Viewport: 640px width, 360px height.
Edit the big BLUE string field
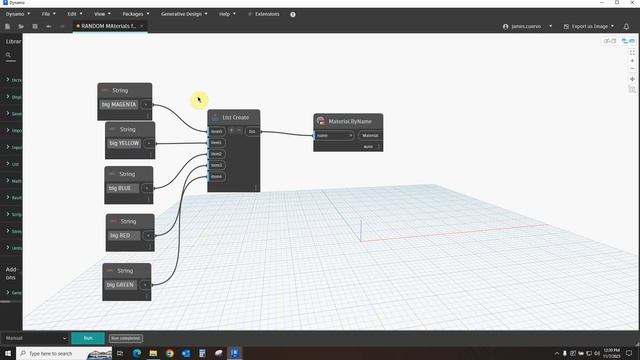point(123,188)
